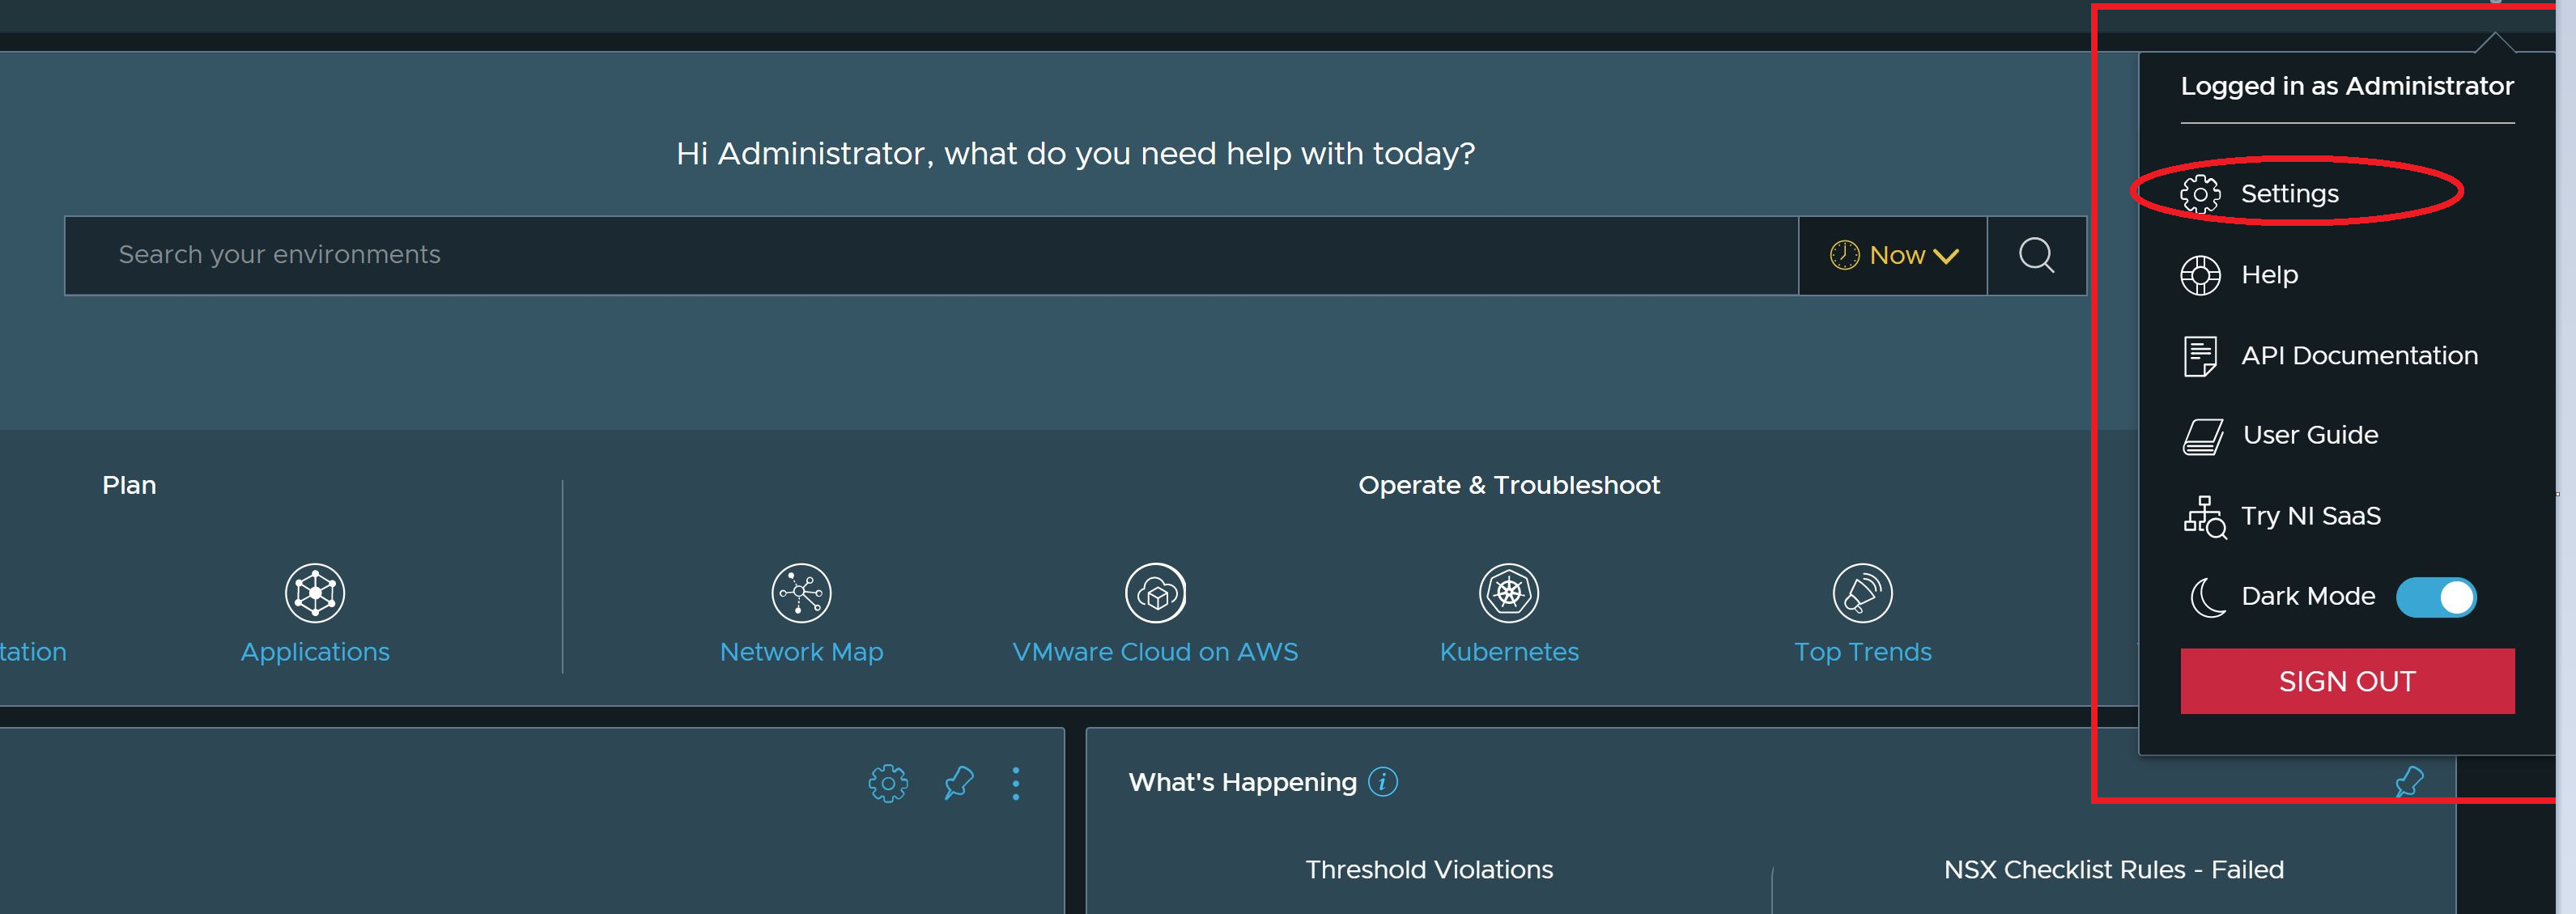Select Help in user menu
This screenshot has width=2576, height=914.
(x=2268, y=275)
